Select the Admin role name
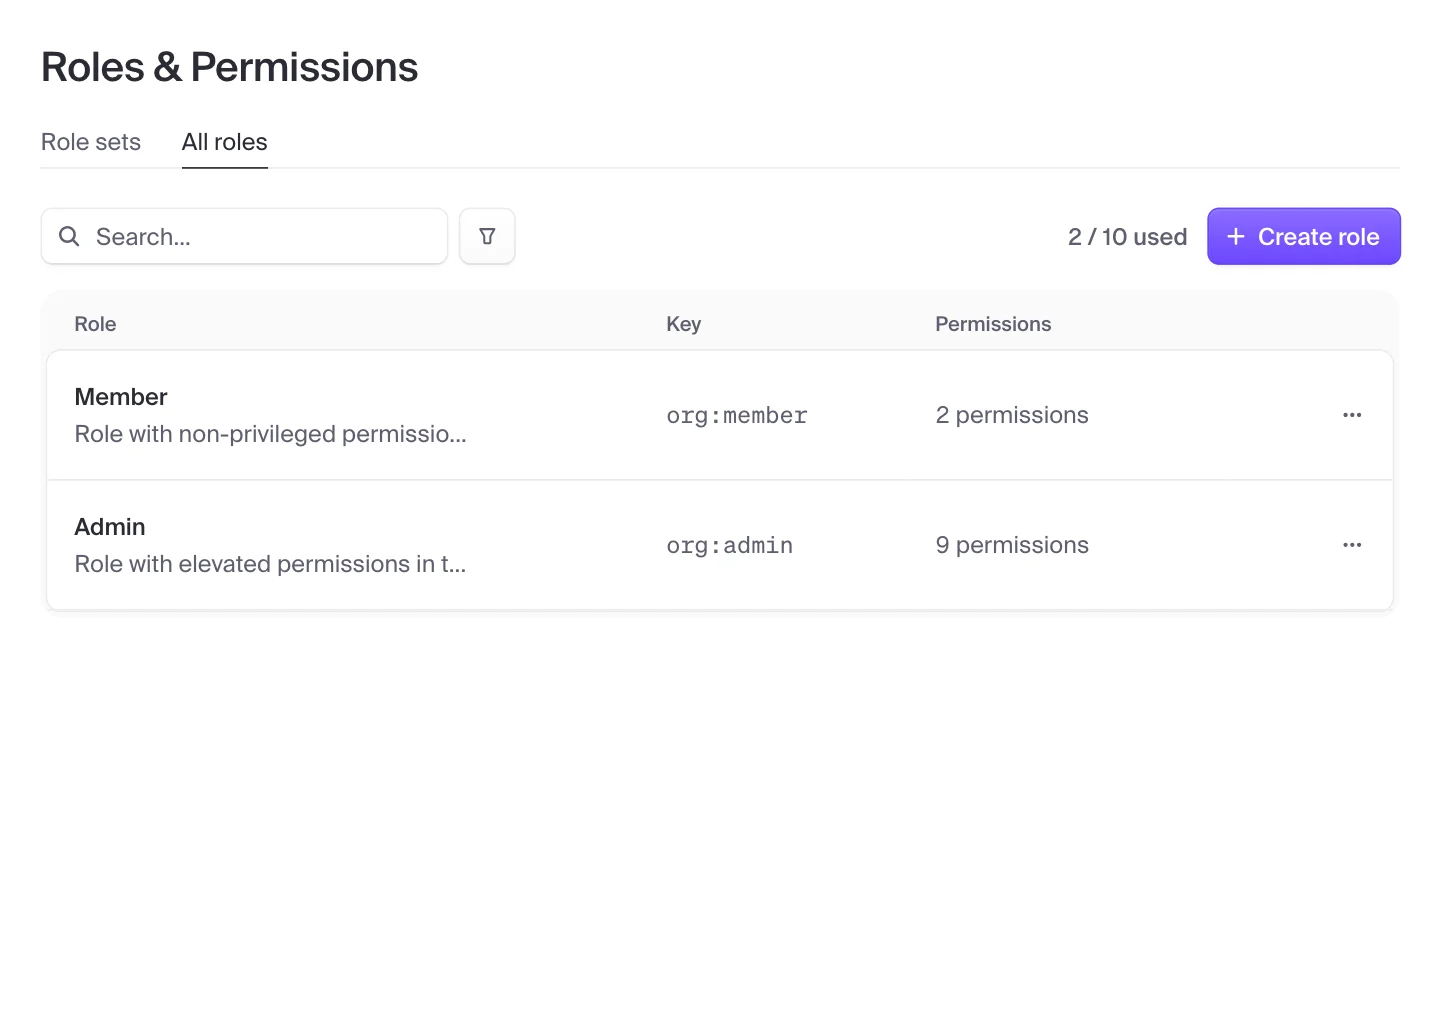The image size is (1440, 1012). pyautogui.click(x=110, y=527)
